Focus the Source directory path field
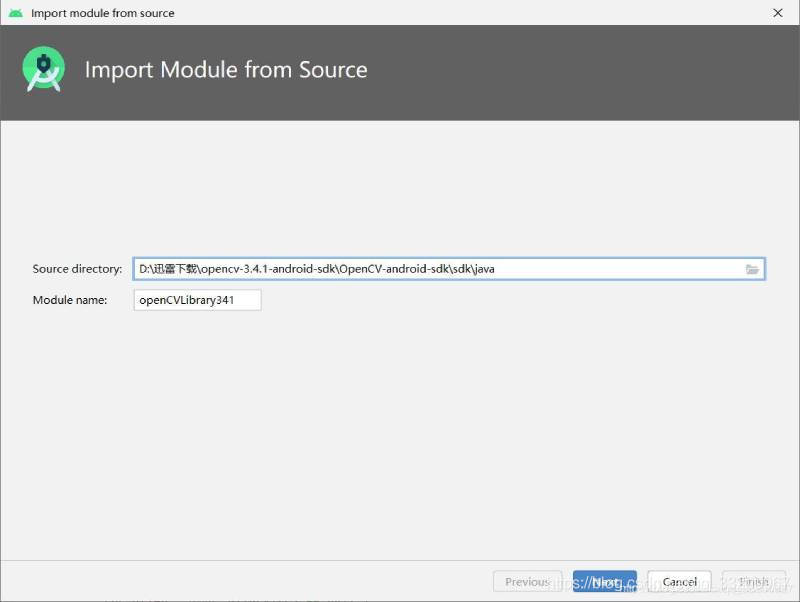The image size is (800, 602). click(x=440, y=269)
